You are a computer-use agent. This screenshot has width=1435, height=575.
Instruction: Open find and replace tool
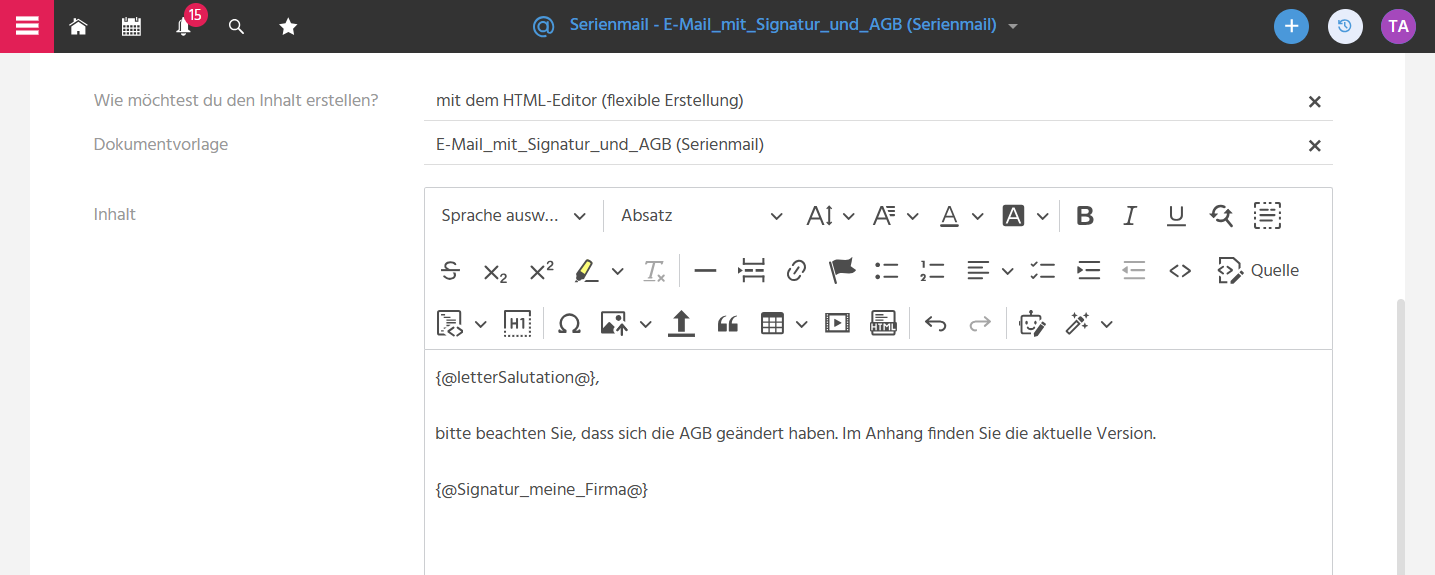1221,215
